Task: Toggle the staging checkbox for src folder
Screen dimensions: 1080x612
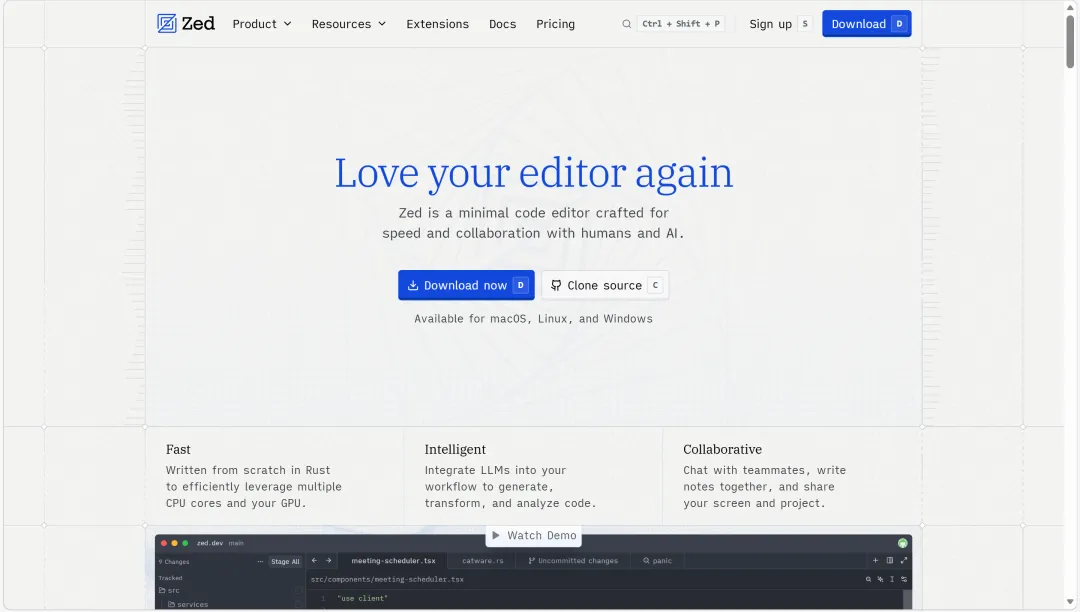Action: coord(298,591)
